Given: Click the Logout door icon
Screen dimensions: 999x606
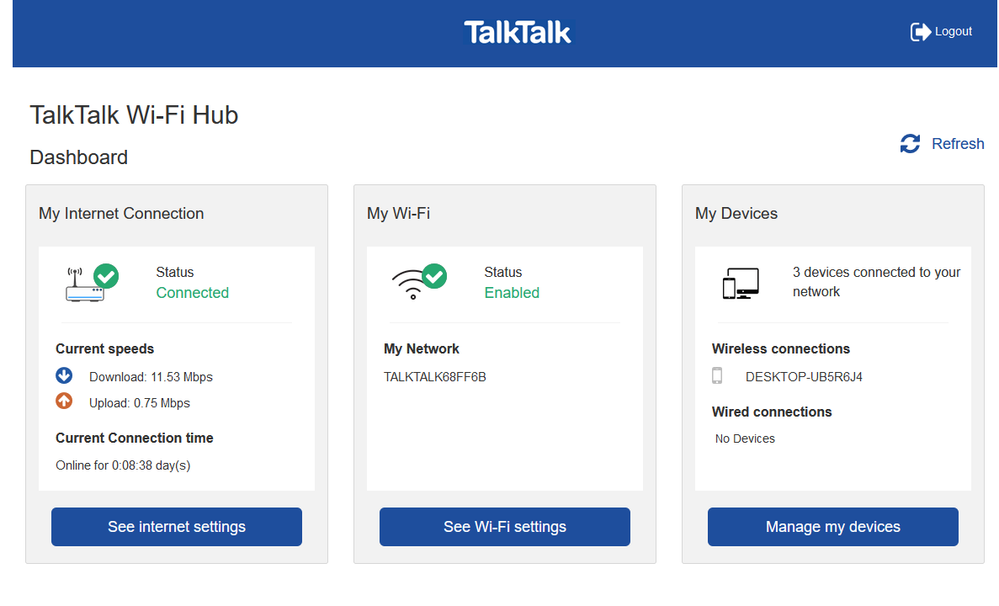Looking at the screenshot, I should tap(920, 32).
